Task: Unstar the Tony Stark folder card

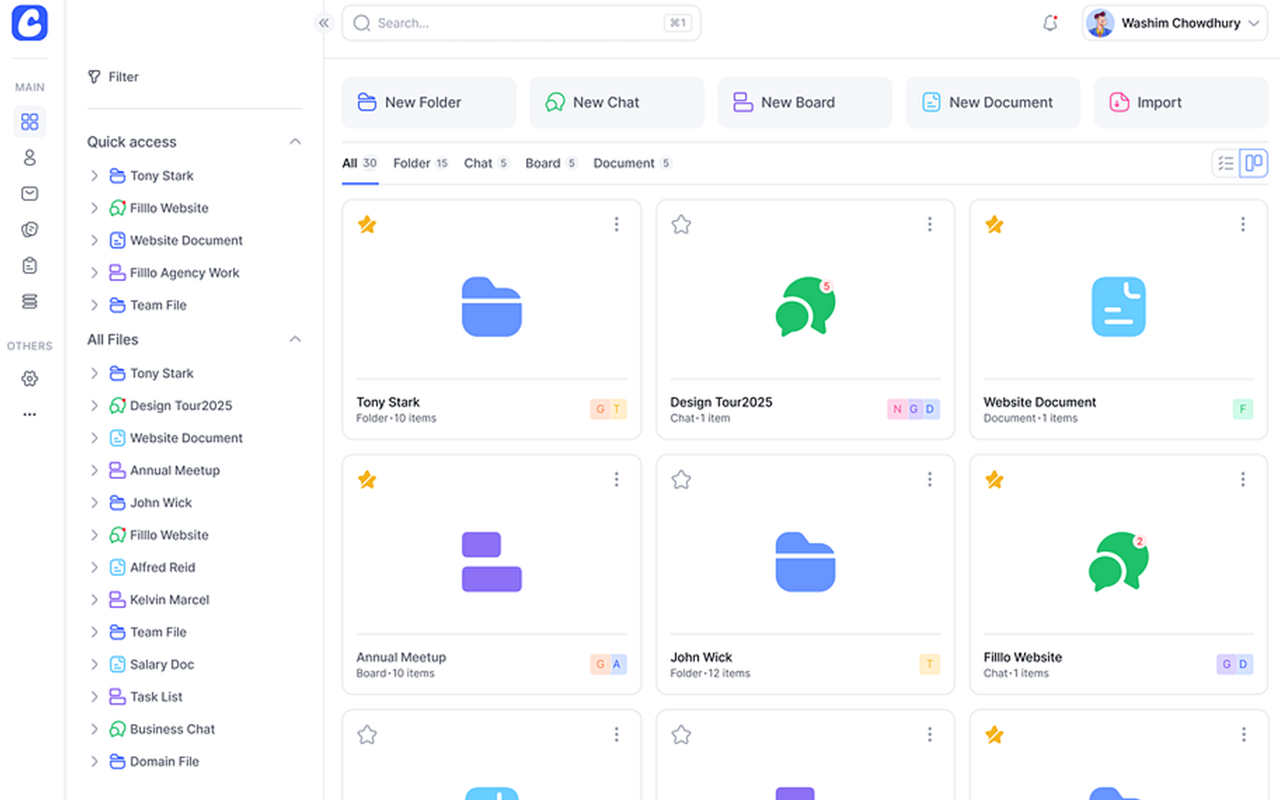Action: pyautogui.click(x=367, y=225)
